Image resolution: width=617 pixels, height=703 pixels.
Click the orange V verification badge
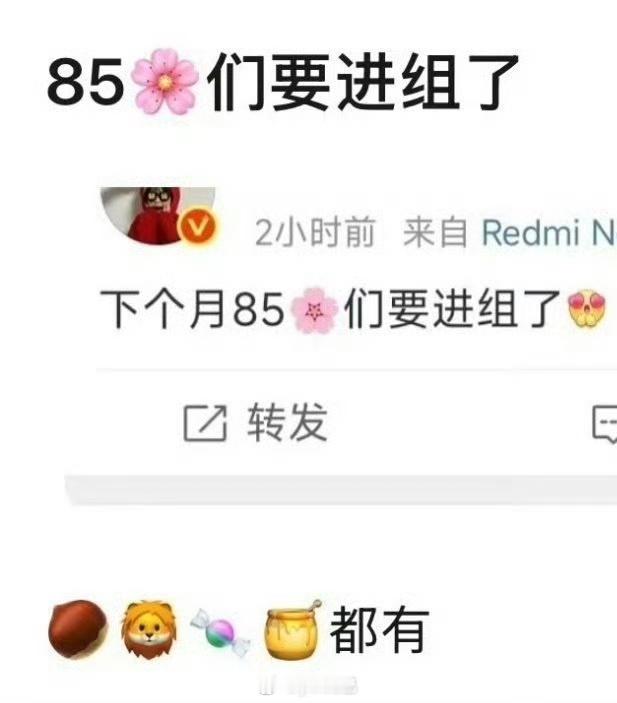(x=196, y=227)
